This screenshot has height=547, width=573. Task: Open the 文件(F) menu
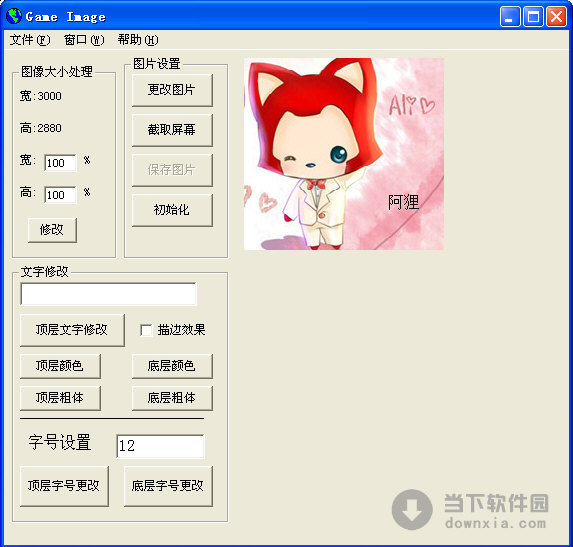point(30,39)
